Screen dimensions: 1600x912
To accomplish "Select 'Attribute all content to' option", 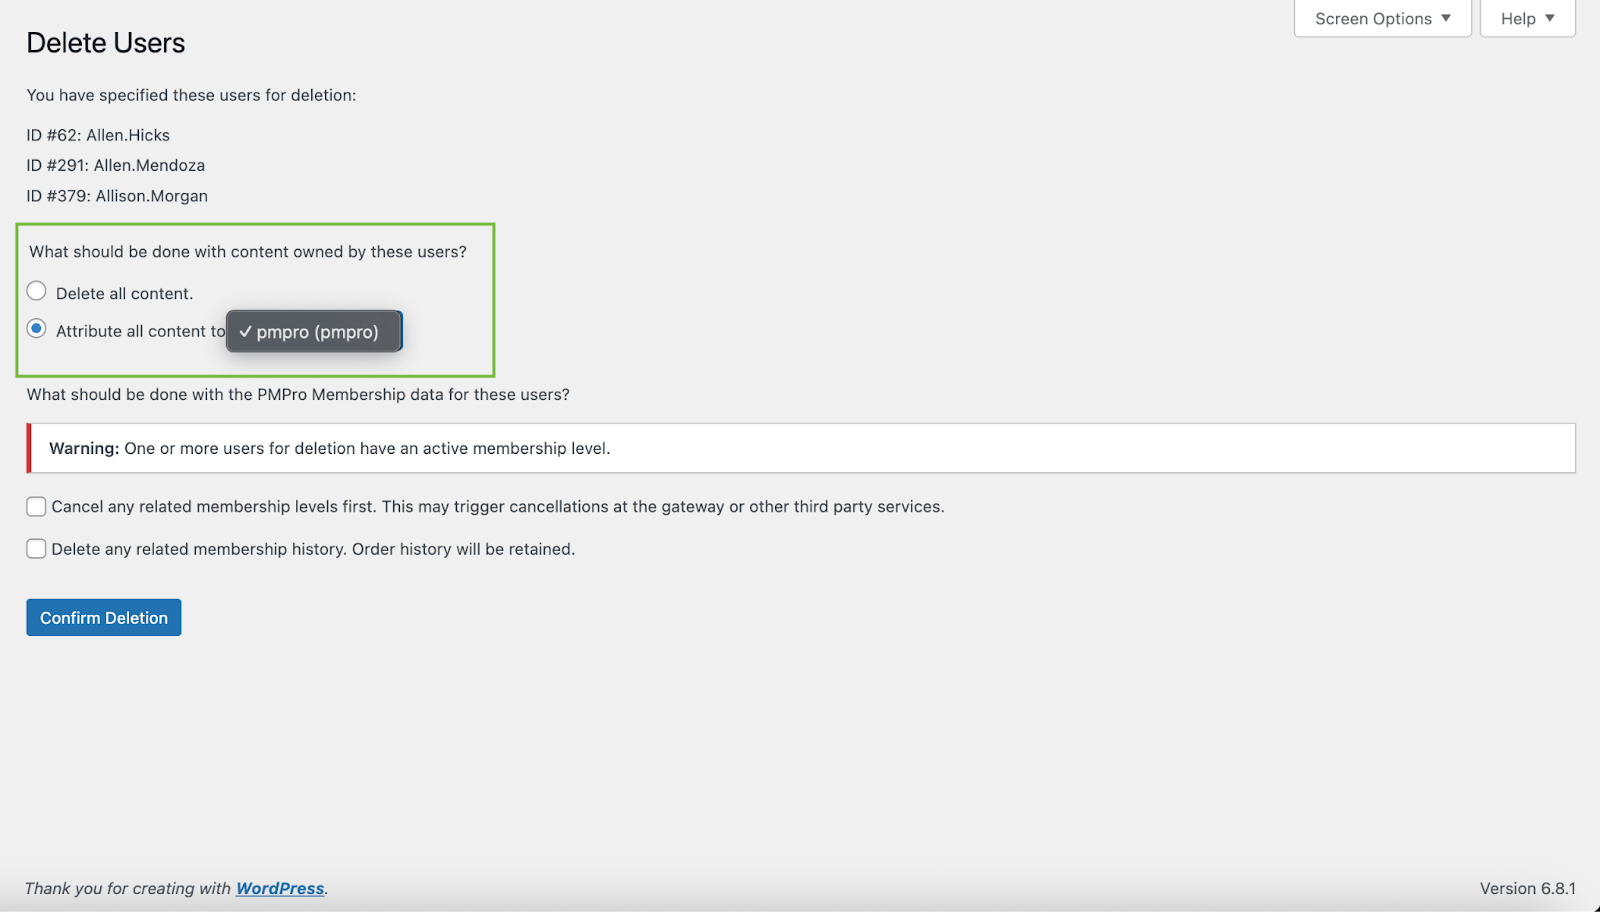I will 36,328.
